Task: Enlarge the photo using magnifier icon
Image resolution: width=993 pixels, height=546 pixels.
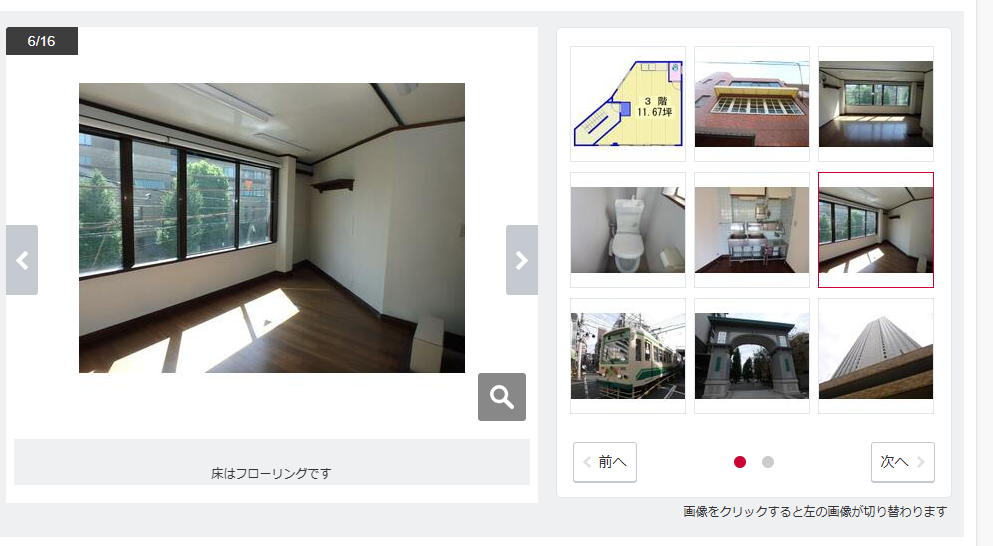Action: [502, 397]
